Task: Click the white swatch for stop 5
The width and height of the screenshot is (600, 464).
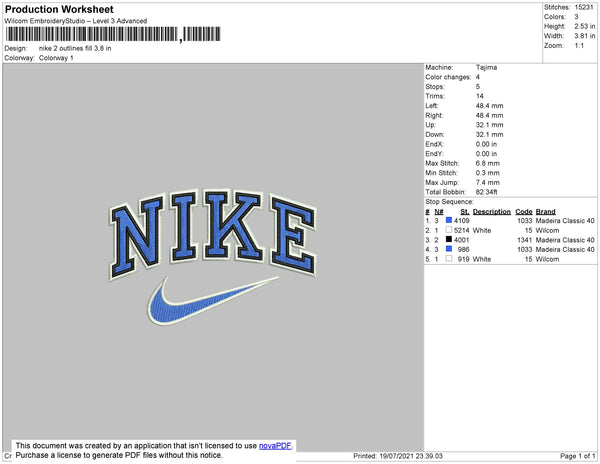Action: click(449, 259)
